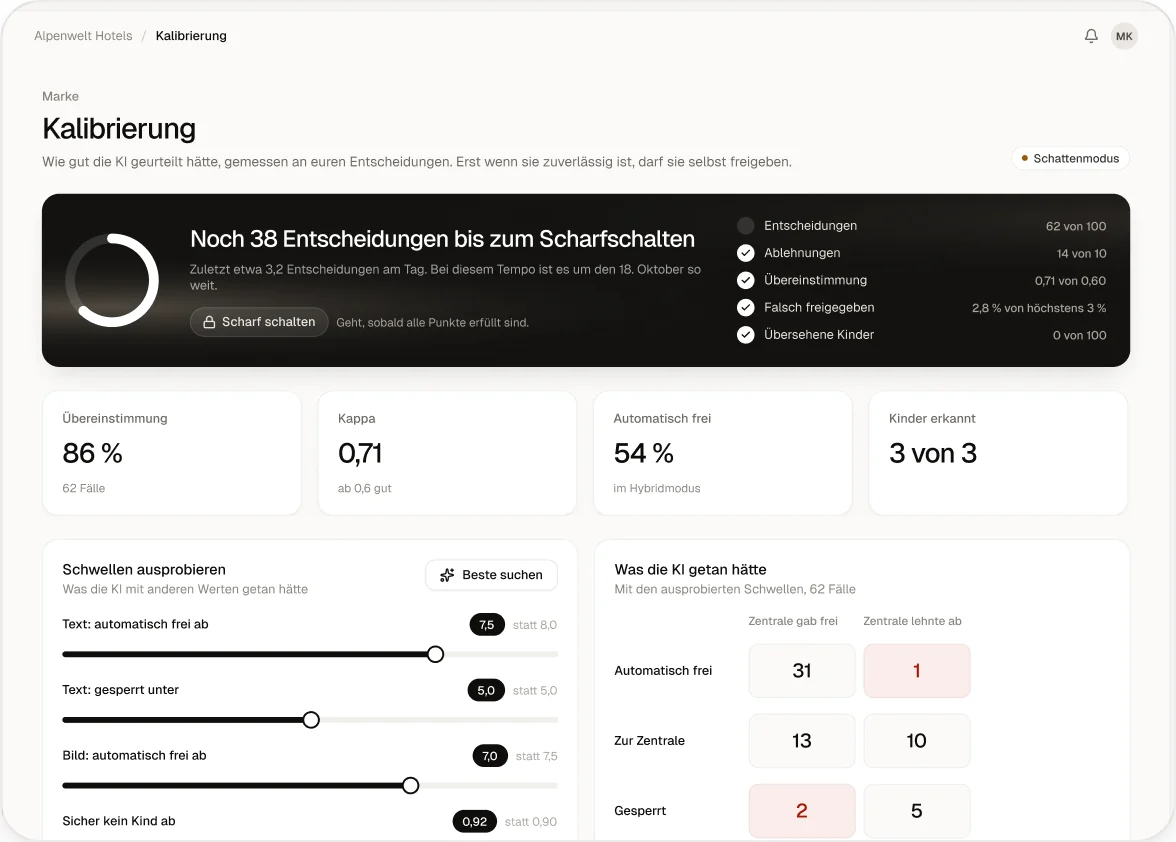1176x842 pixels.
Task: Click the '0,71 von 0,60' value
Action: [x=1070, y=280]
